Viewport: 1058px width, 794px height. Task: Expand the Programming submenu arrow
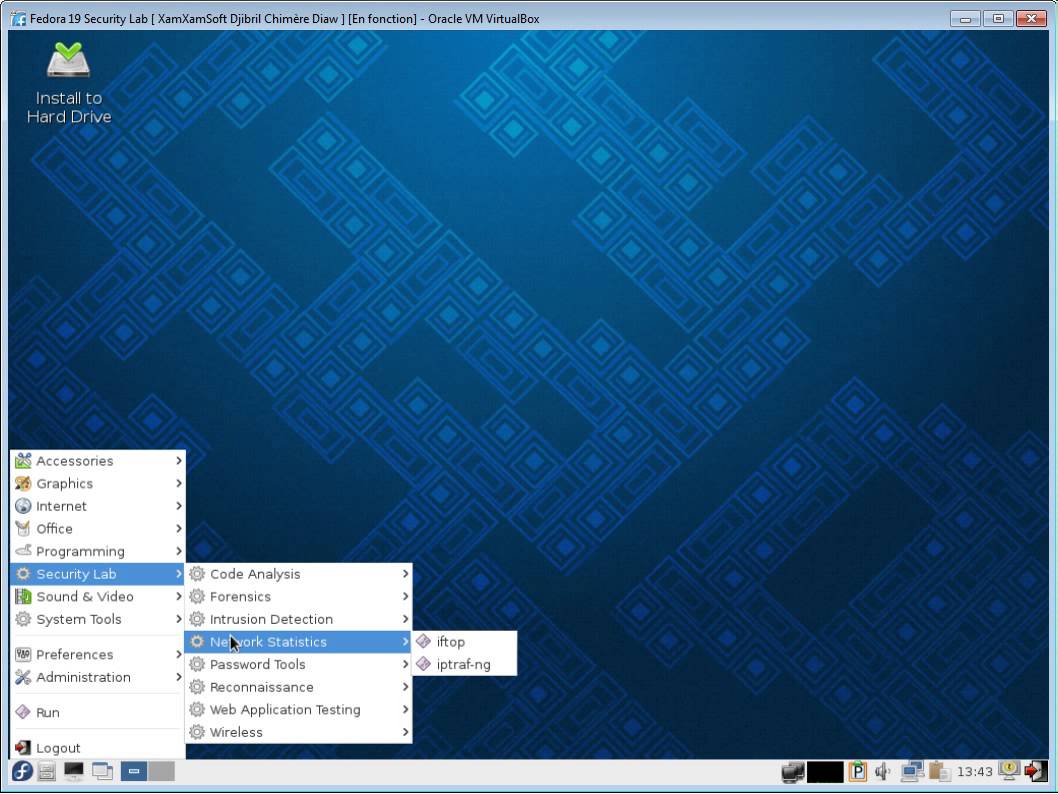pyautogui.click(x=179, y=551)
